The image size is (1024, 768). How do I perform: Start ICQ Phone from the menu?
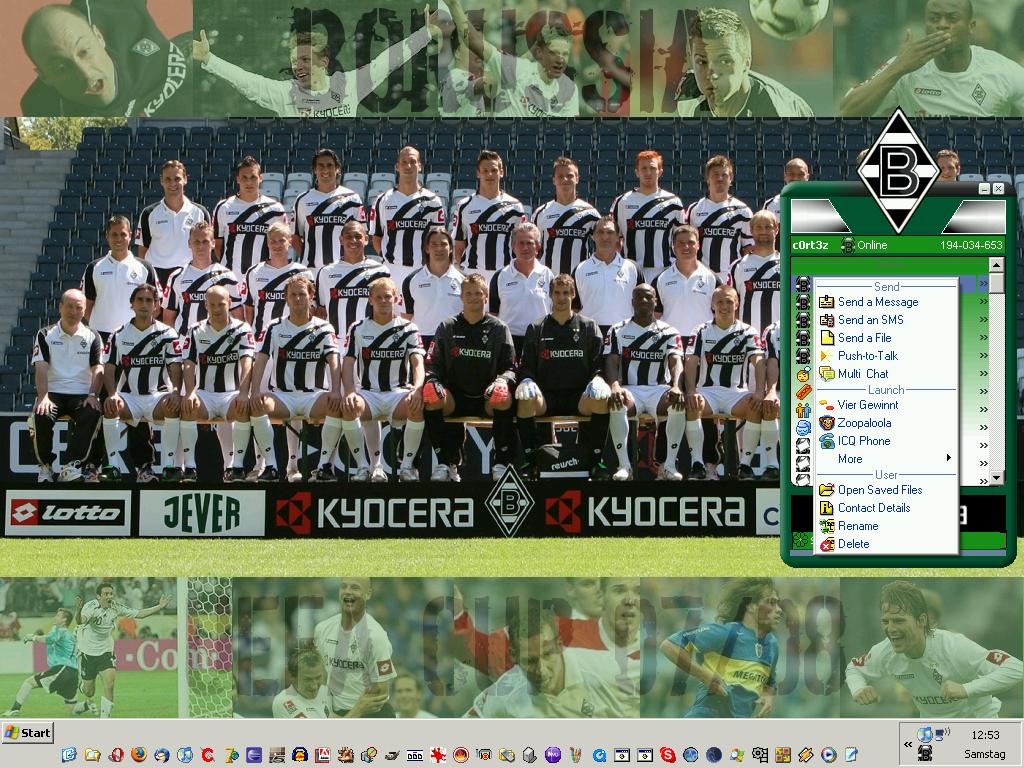tap(886, 441)
